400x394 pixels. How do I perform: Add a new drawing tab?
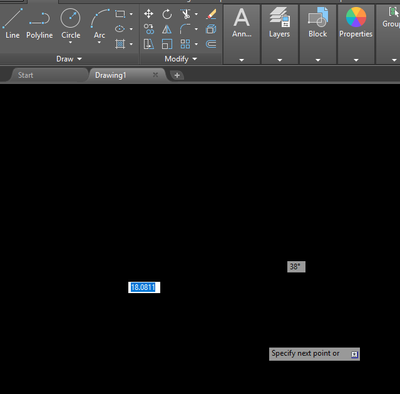coord(177,75)
